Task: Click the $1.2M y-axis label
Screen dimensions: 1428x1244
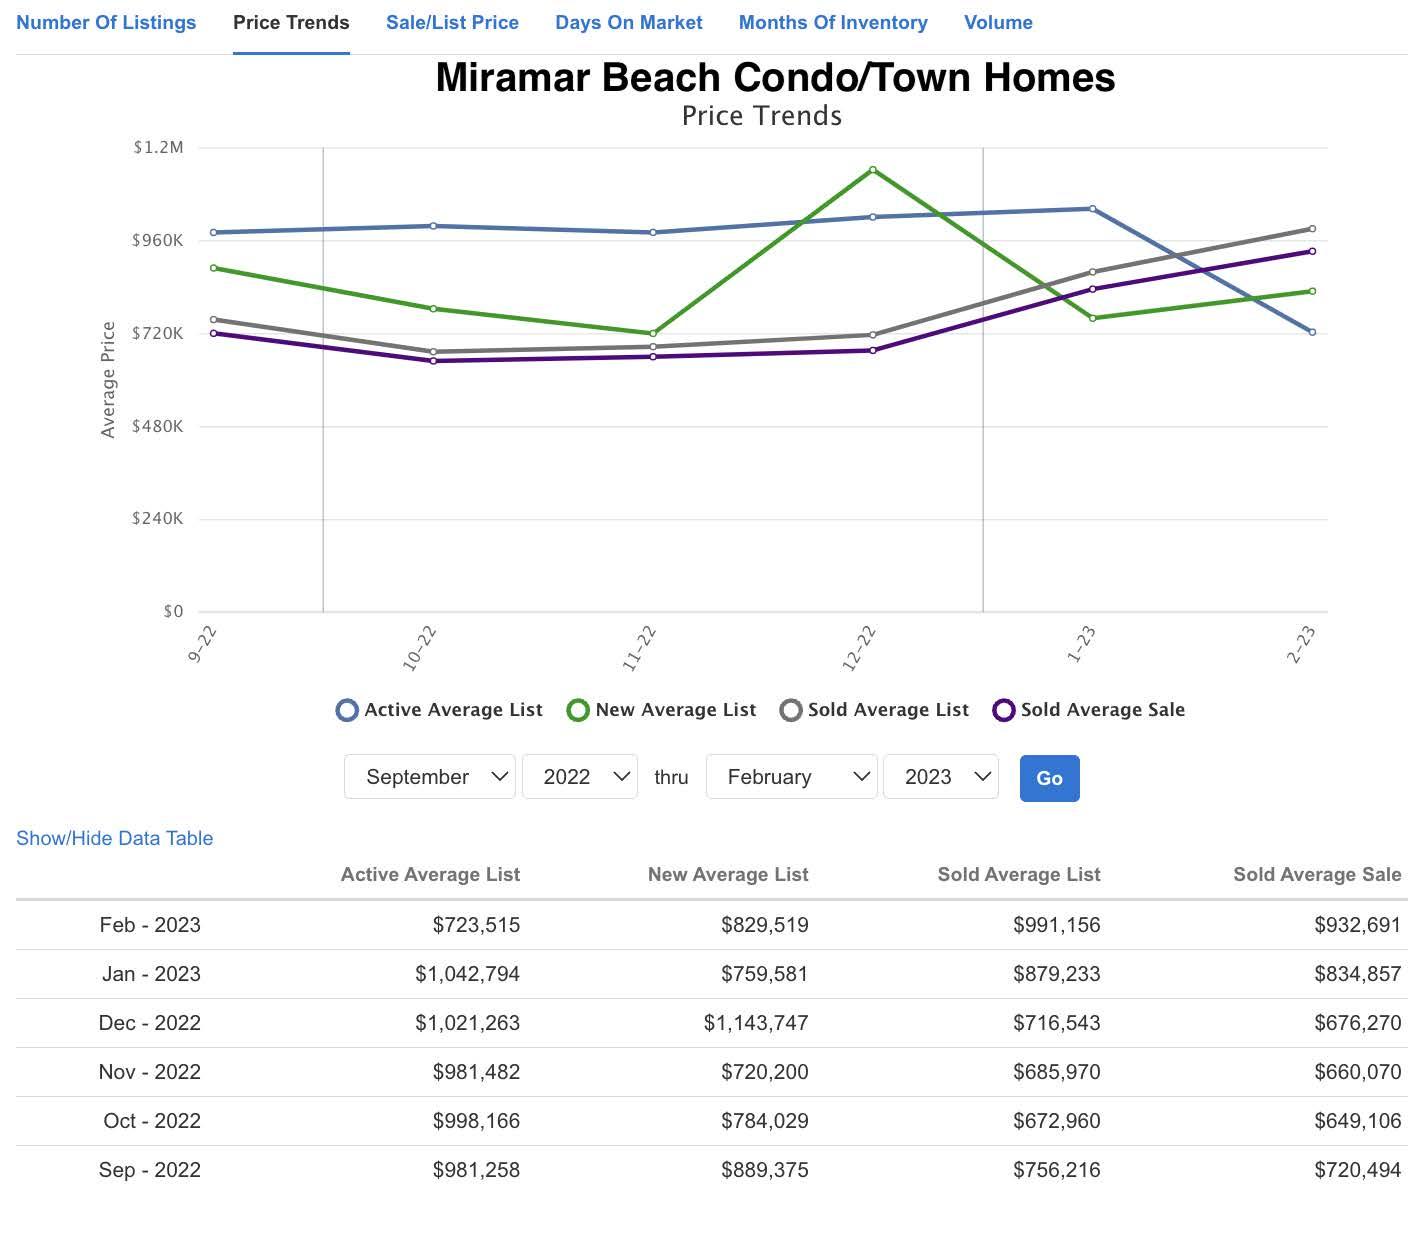Action: 158,147
